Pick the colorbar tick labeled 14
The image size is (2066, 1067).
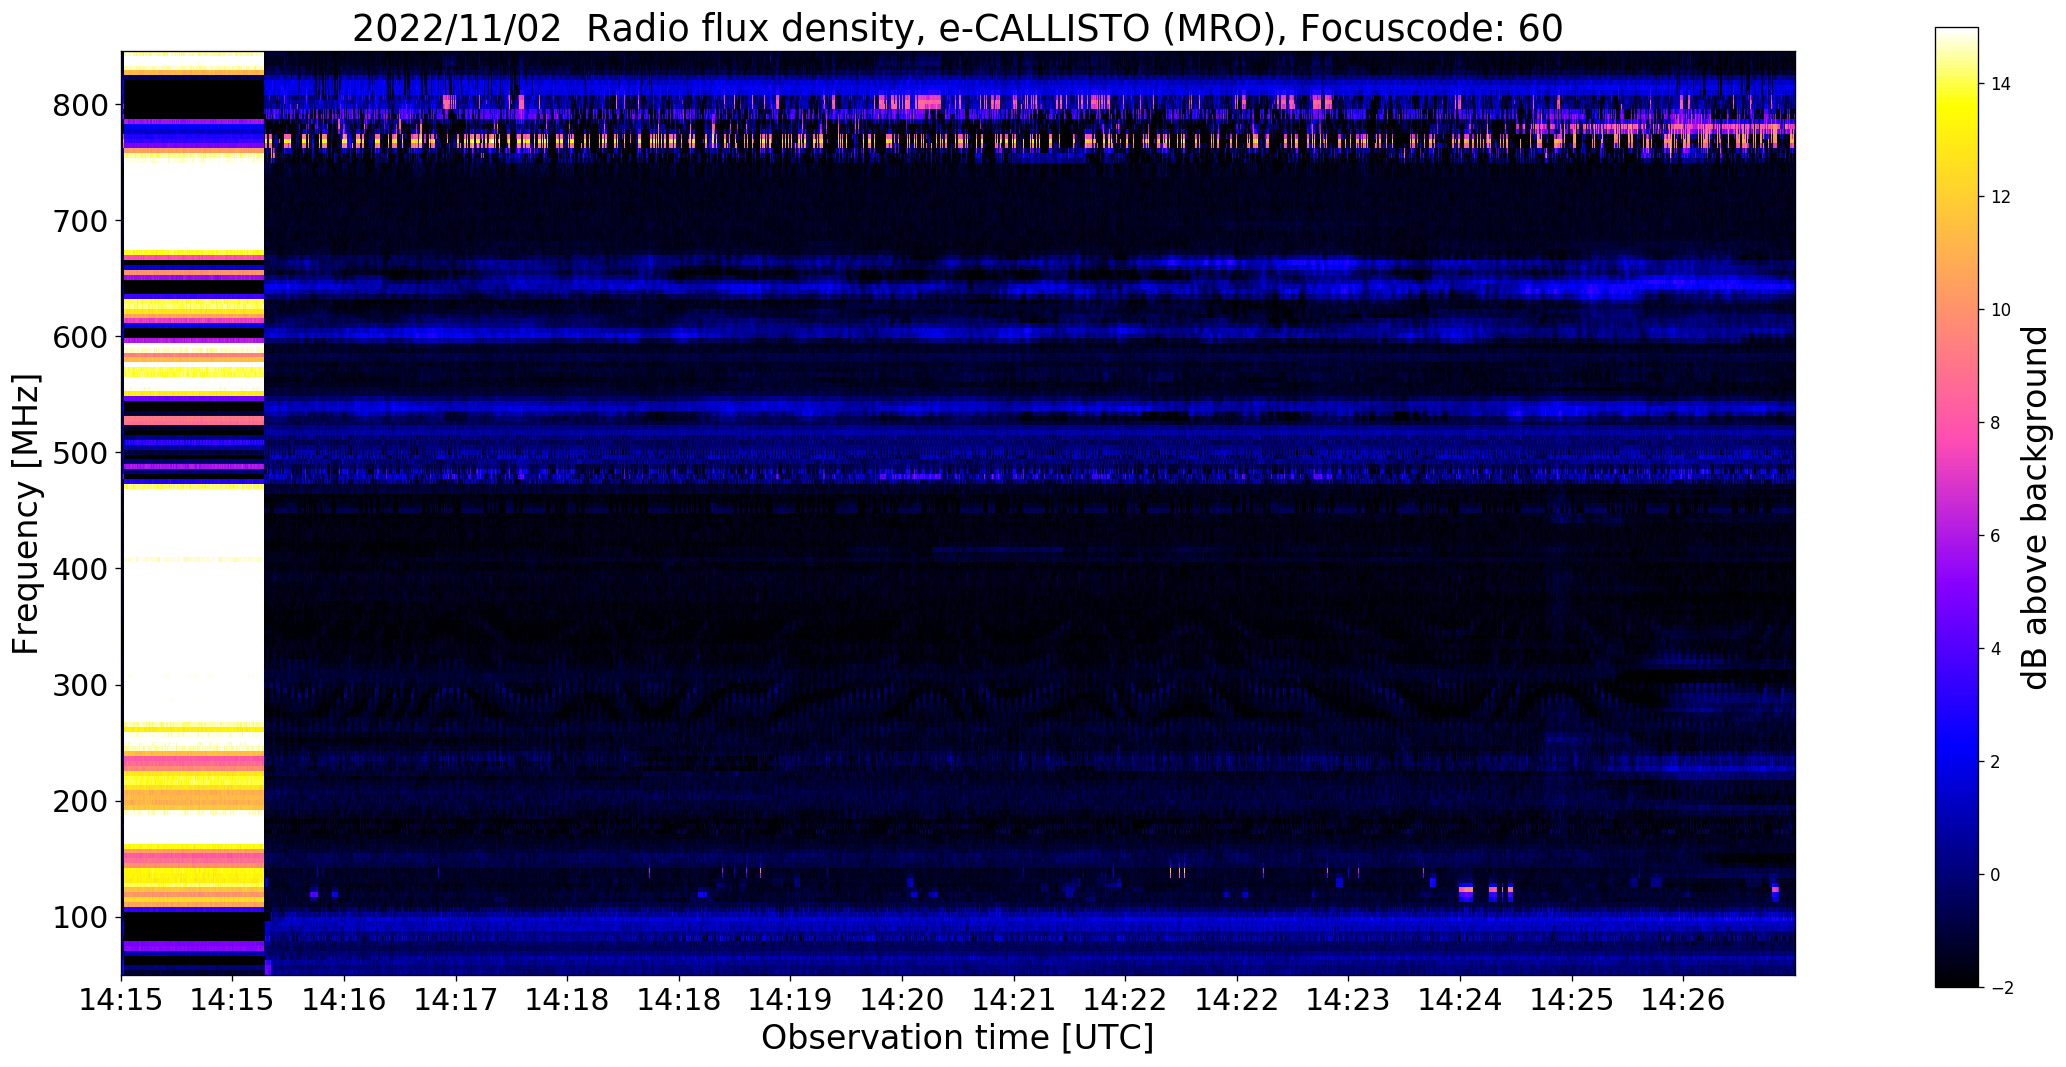coord(2000,84)
